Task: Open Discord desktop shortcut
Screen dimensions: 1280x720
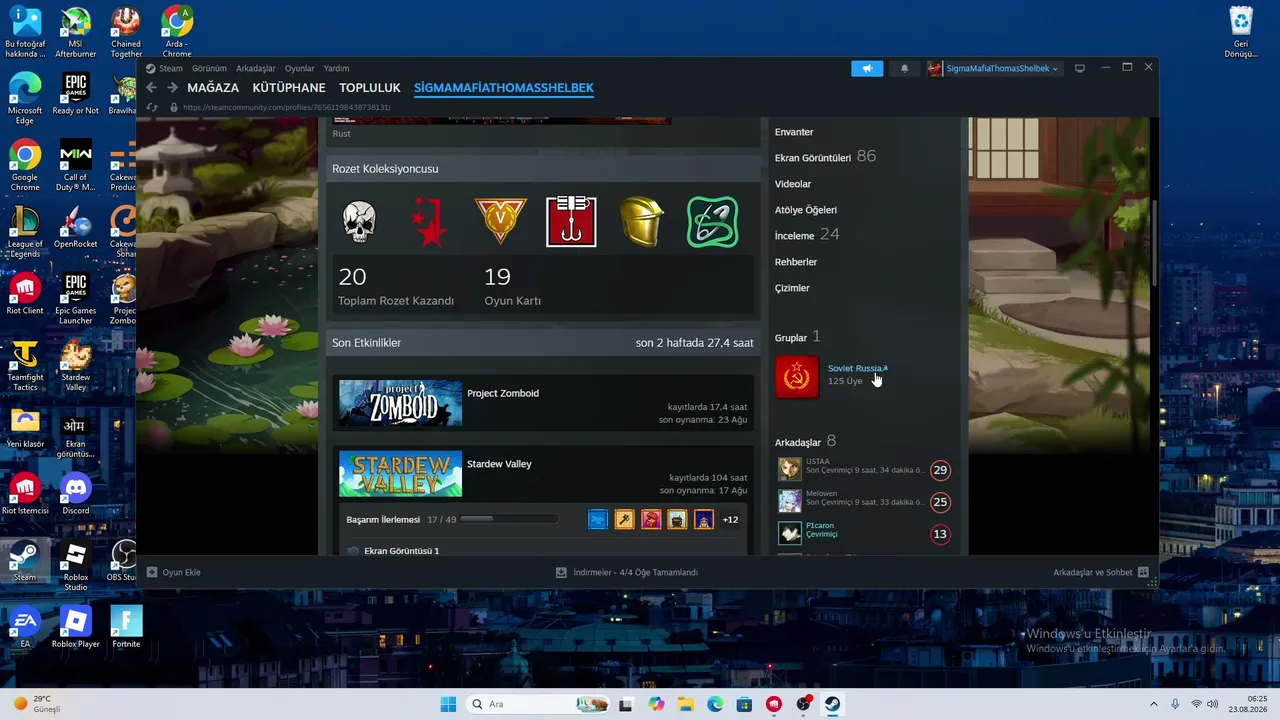Action: [76, 495]
